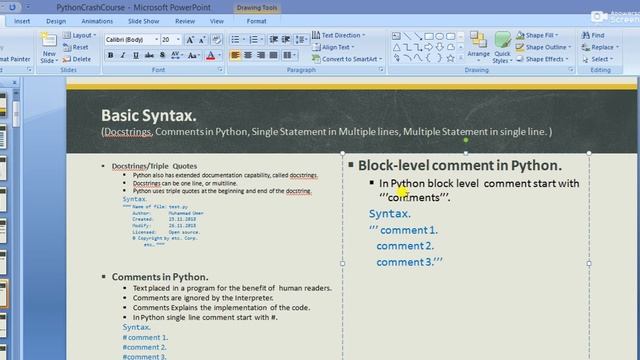This screenshot has height=360, width=640.
Task: Open the Review tab
Action: pos(185,21)
